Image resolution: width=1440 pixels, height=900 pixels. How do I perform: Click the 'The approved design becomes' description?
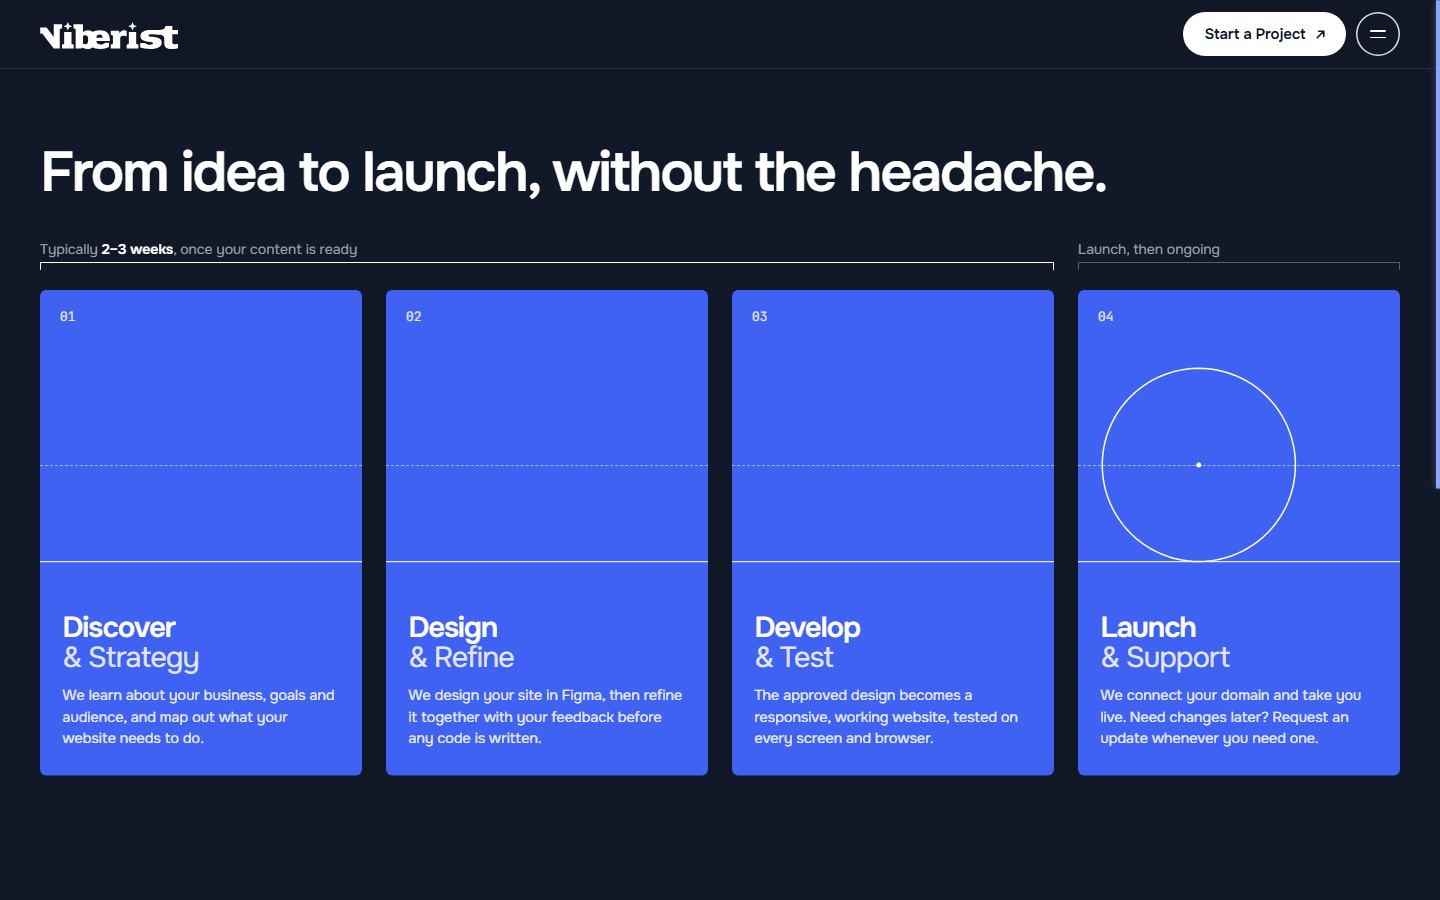886,716
